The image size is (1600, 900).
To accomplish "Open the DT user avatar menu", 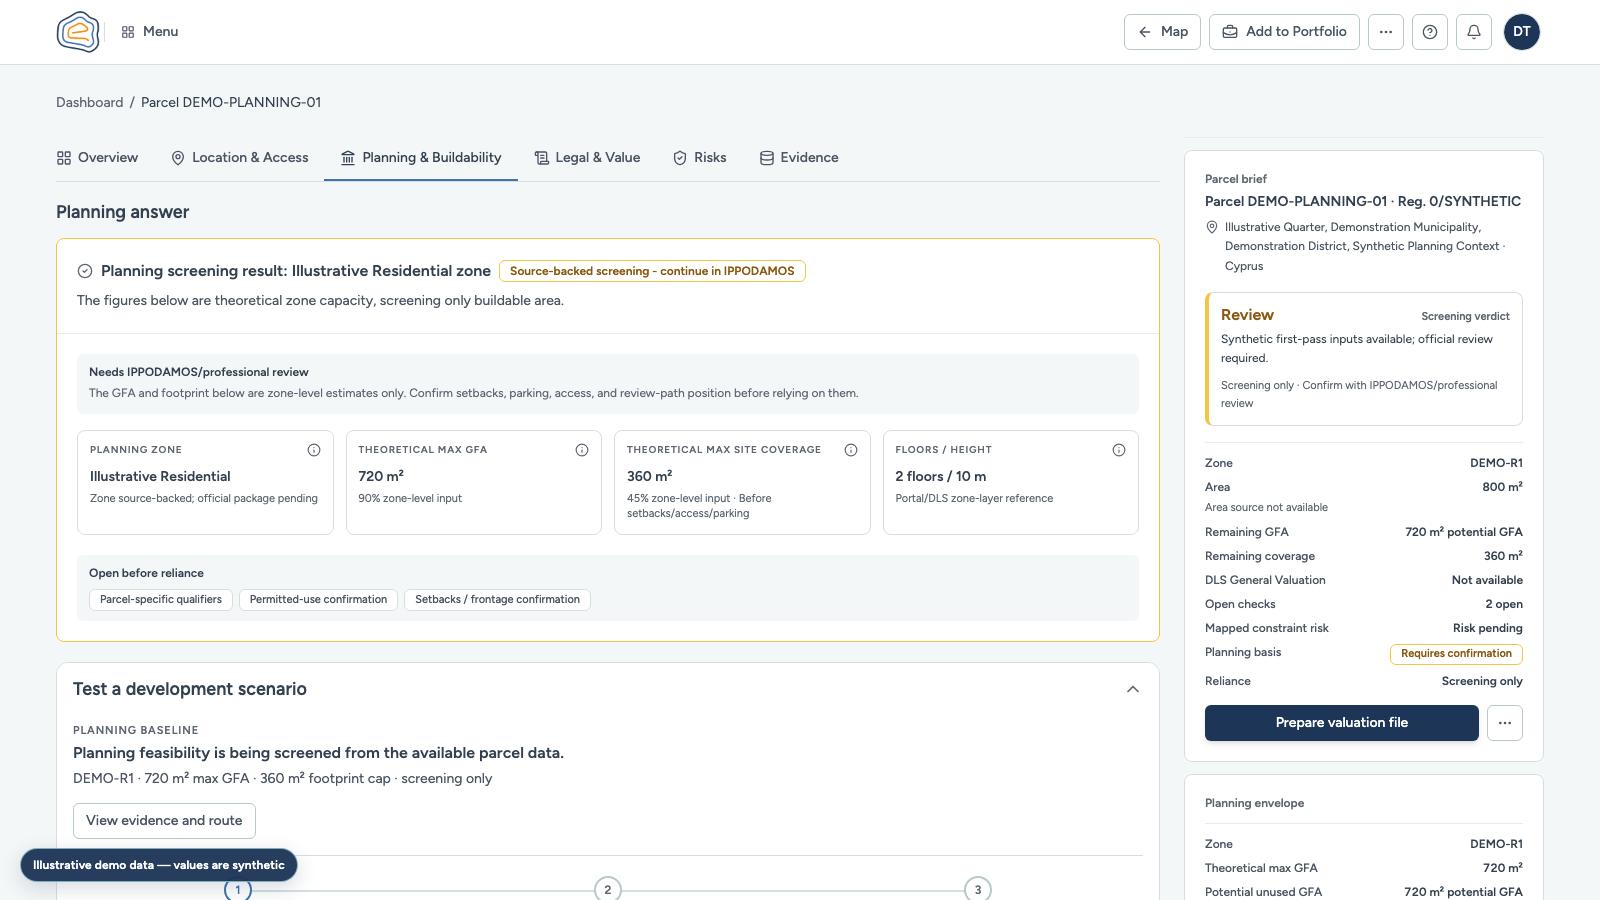I will (1521, 32).
